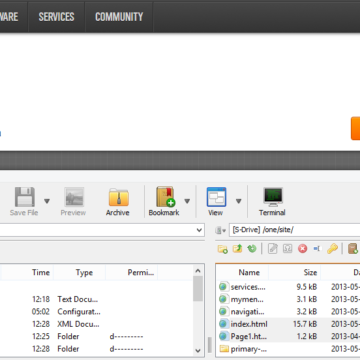The width and height of the screenshot is (360, 360).
Task: Click the services.... globe file icon
Action: point(223,287)
